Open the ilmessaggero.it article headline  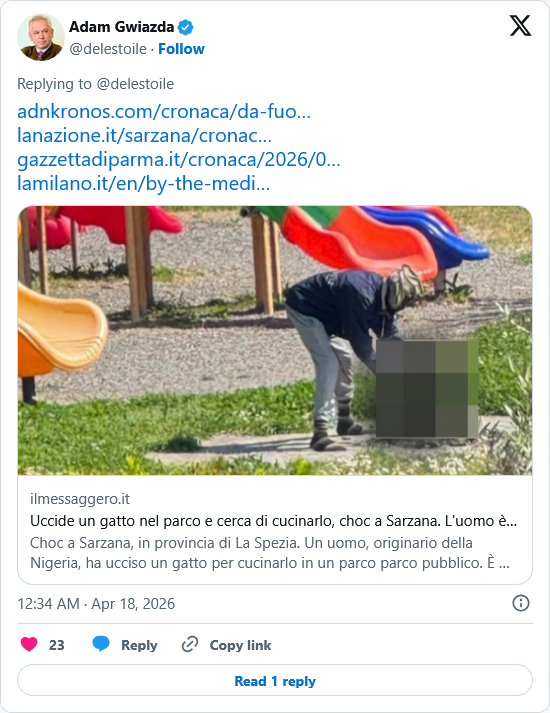tap(273, 521)
